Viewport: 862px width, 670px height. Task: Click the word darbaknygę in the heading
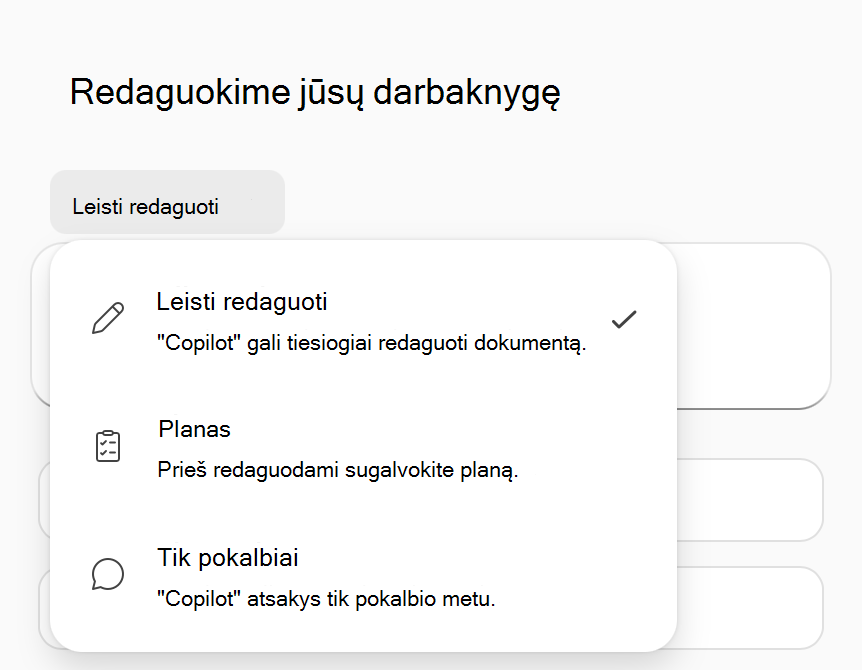pos(467,92)
